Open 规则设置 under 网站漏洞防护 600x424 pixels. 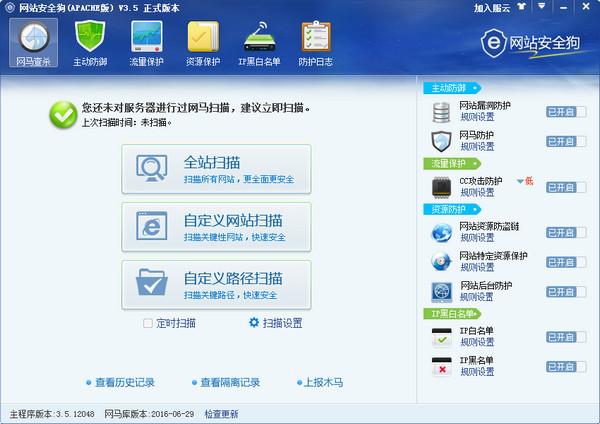pyautogui.click(x=477, y=117)
